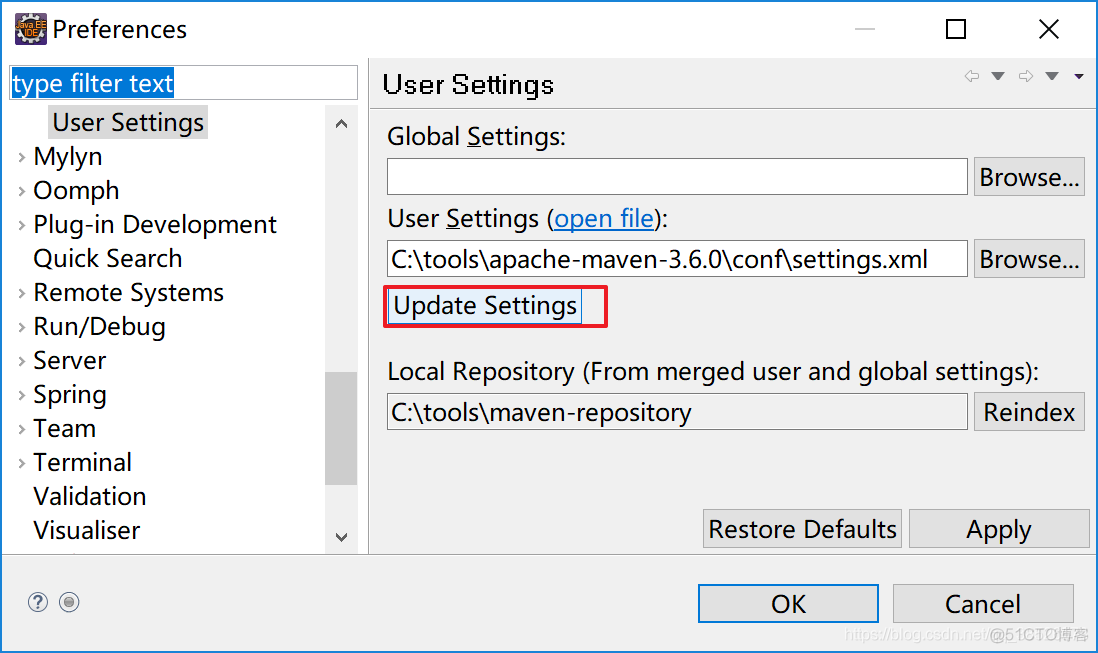Viewport: 1098px width, 653px height.
Task: Expand the Run/Debug preferences node
Action: [x=22, y=327]
